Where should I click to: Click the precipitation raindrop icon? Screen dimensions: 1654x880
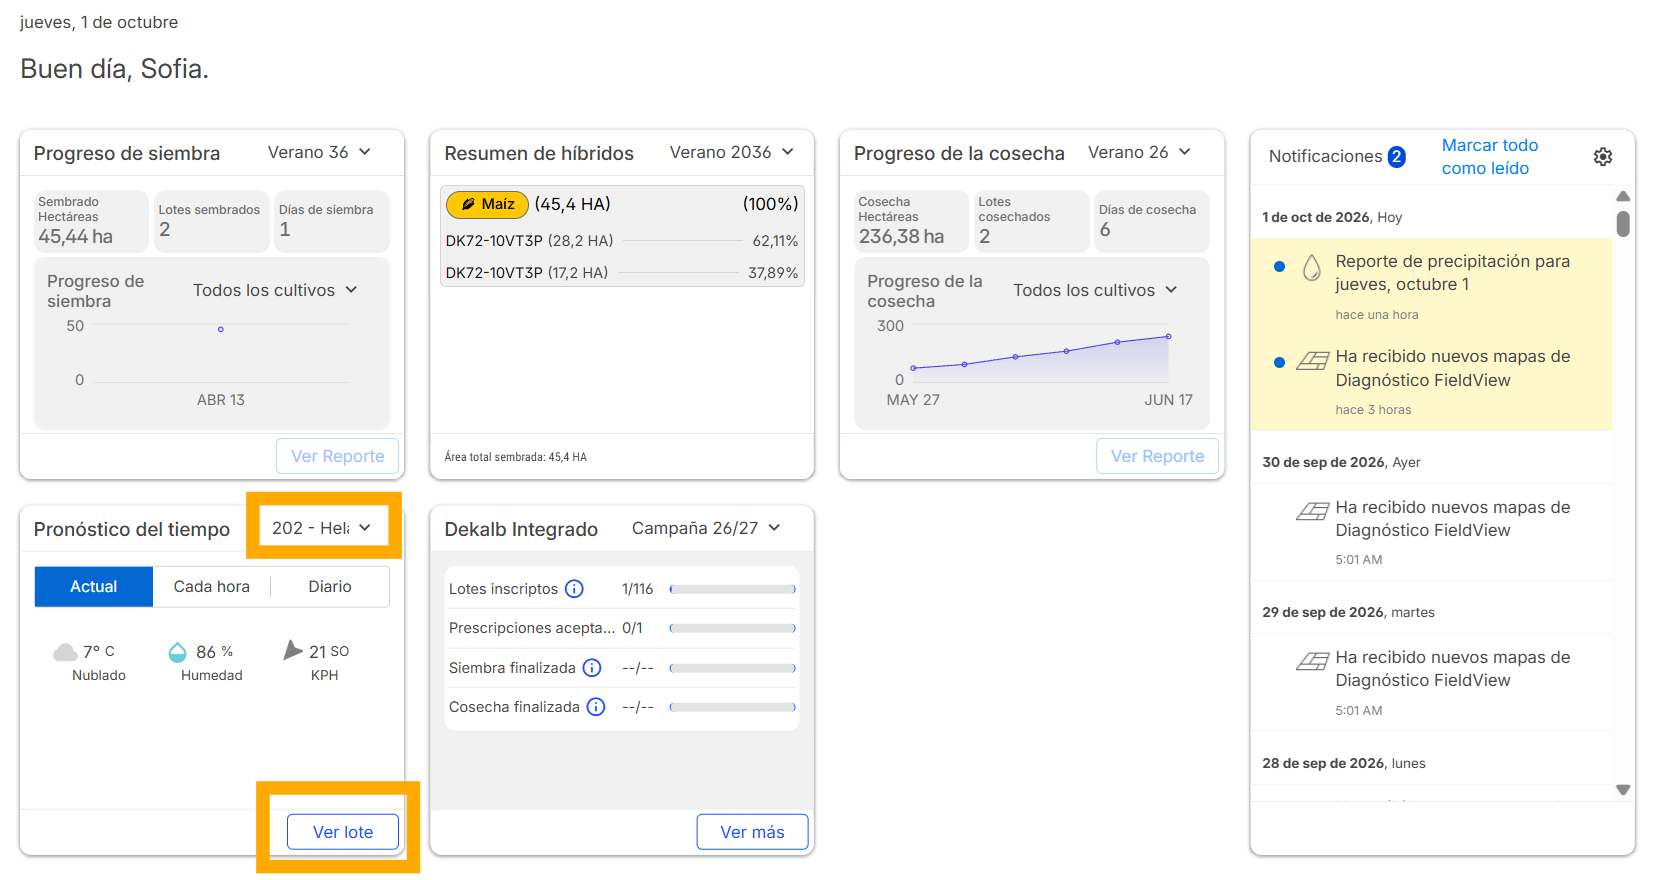1312,267
